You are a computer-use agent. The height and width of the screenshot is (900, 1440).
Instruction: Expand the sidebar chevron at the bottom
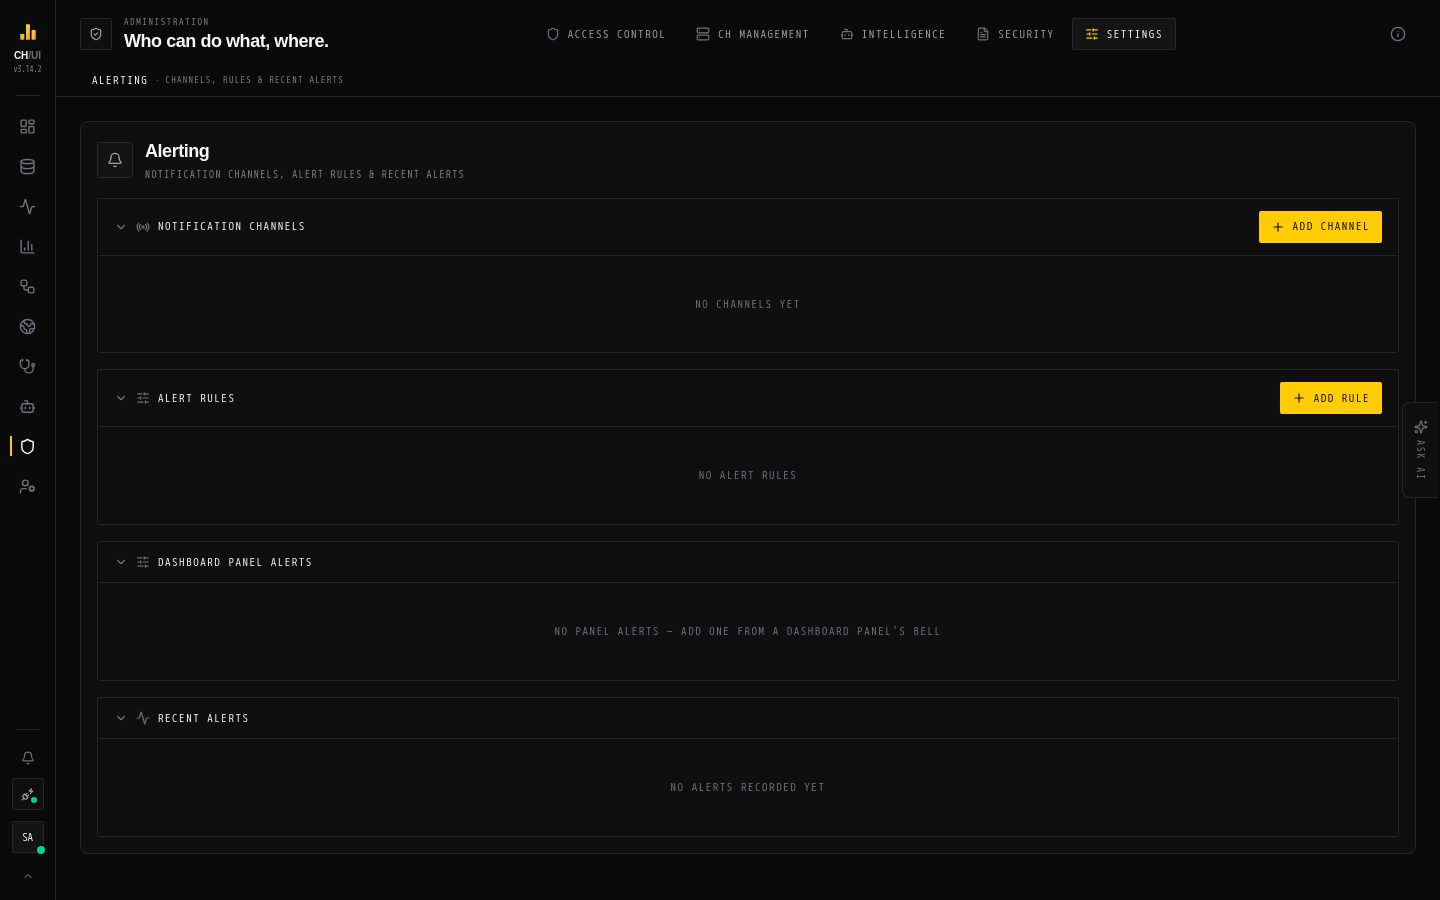coord(28,876)
